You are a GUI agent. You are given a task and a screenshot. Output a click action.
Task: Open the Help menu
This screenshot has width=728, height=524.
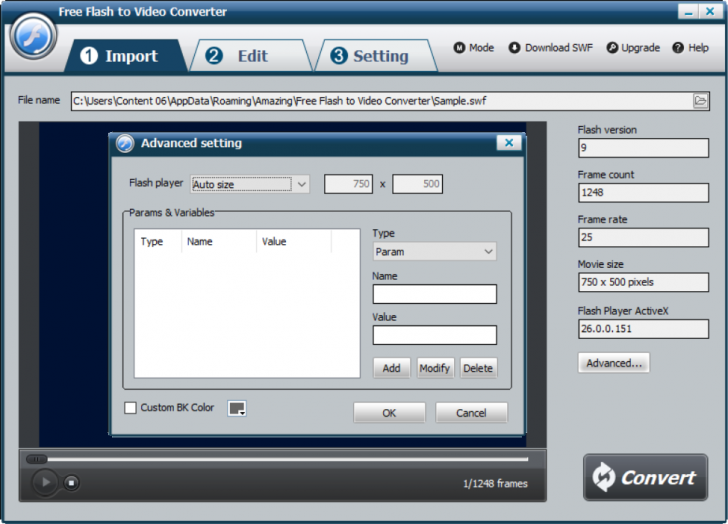[x=690, y=48]
